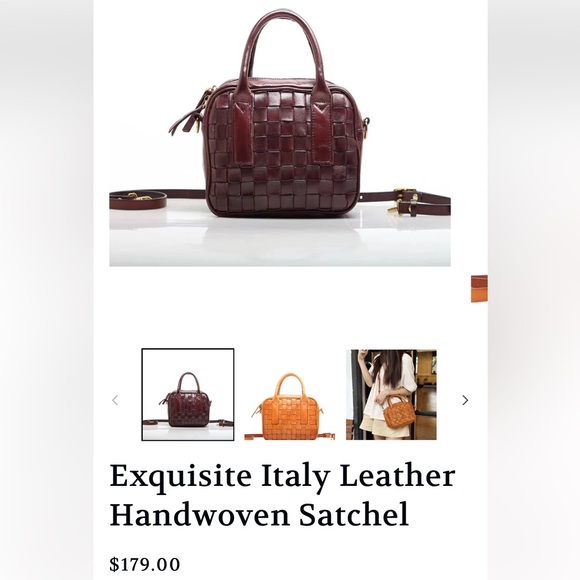Click the orange bag in the model photo
The width and height of the screenshot is (580, 580).
pyautogui.click(x=399, y=411)
